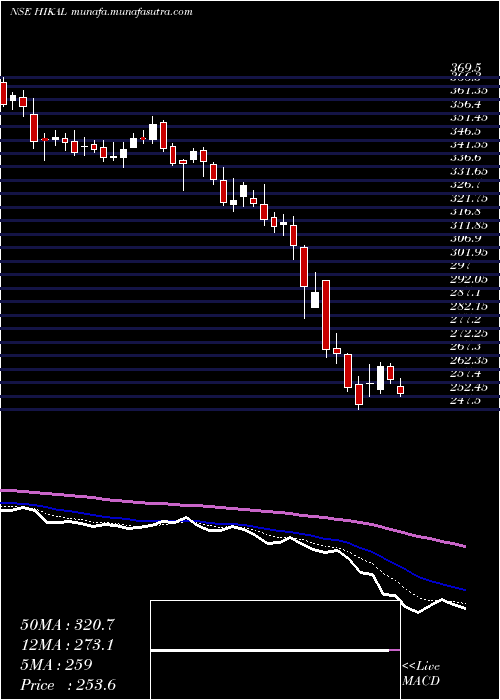The width and height of the screenshot is (500, 700).
Task: Click the Price : 253.6 readout
Action: pos(68,685)
